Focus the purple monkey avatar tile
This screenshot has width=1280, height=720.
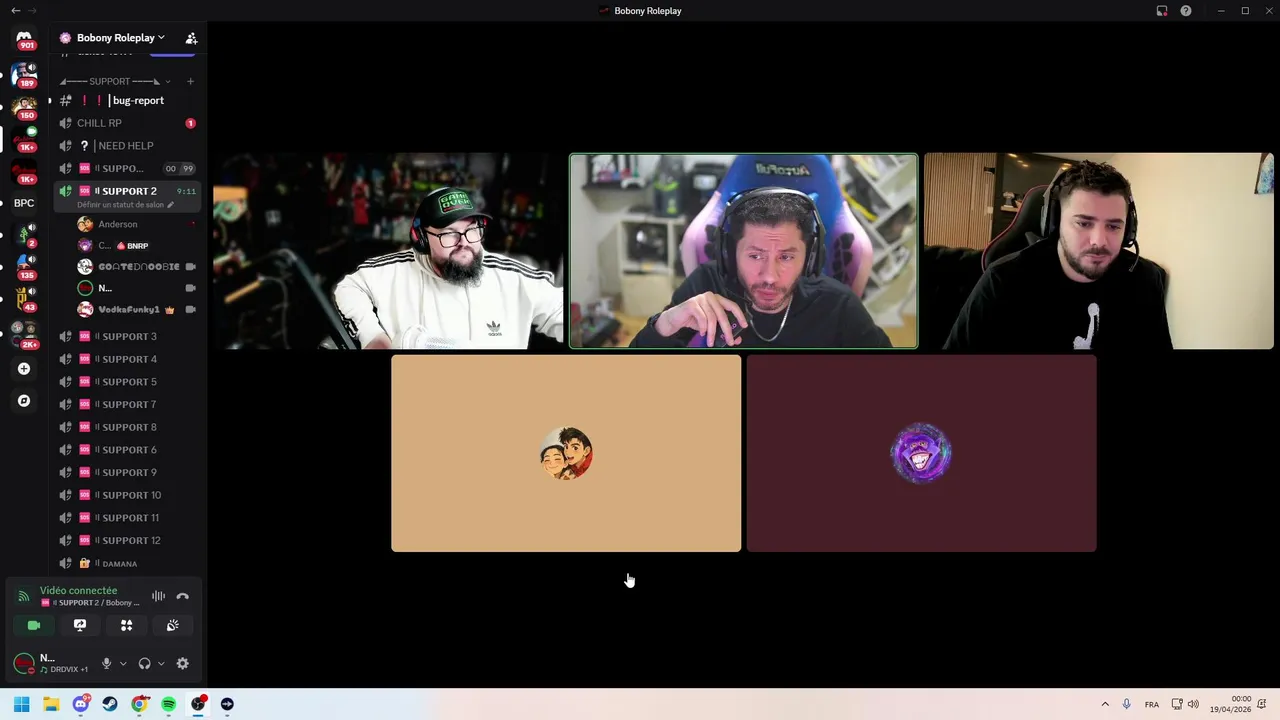point(921,453)
